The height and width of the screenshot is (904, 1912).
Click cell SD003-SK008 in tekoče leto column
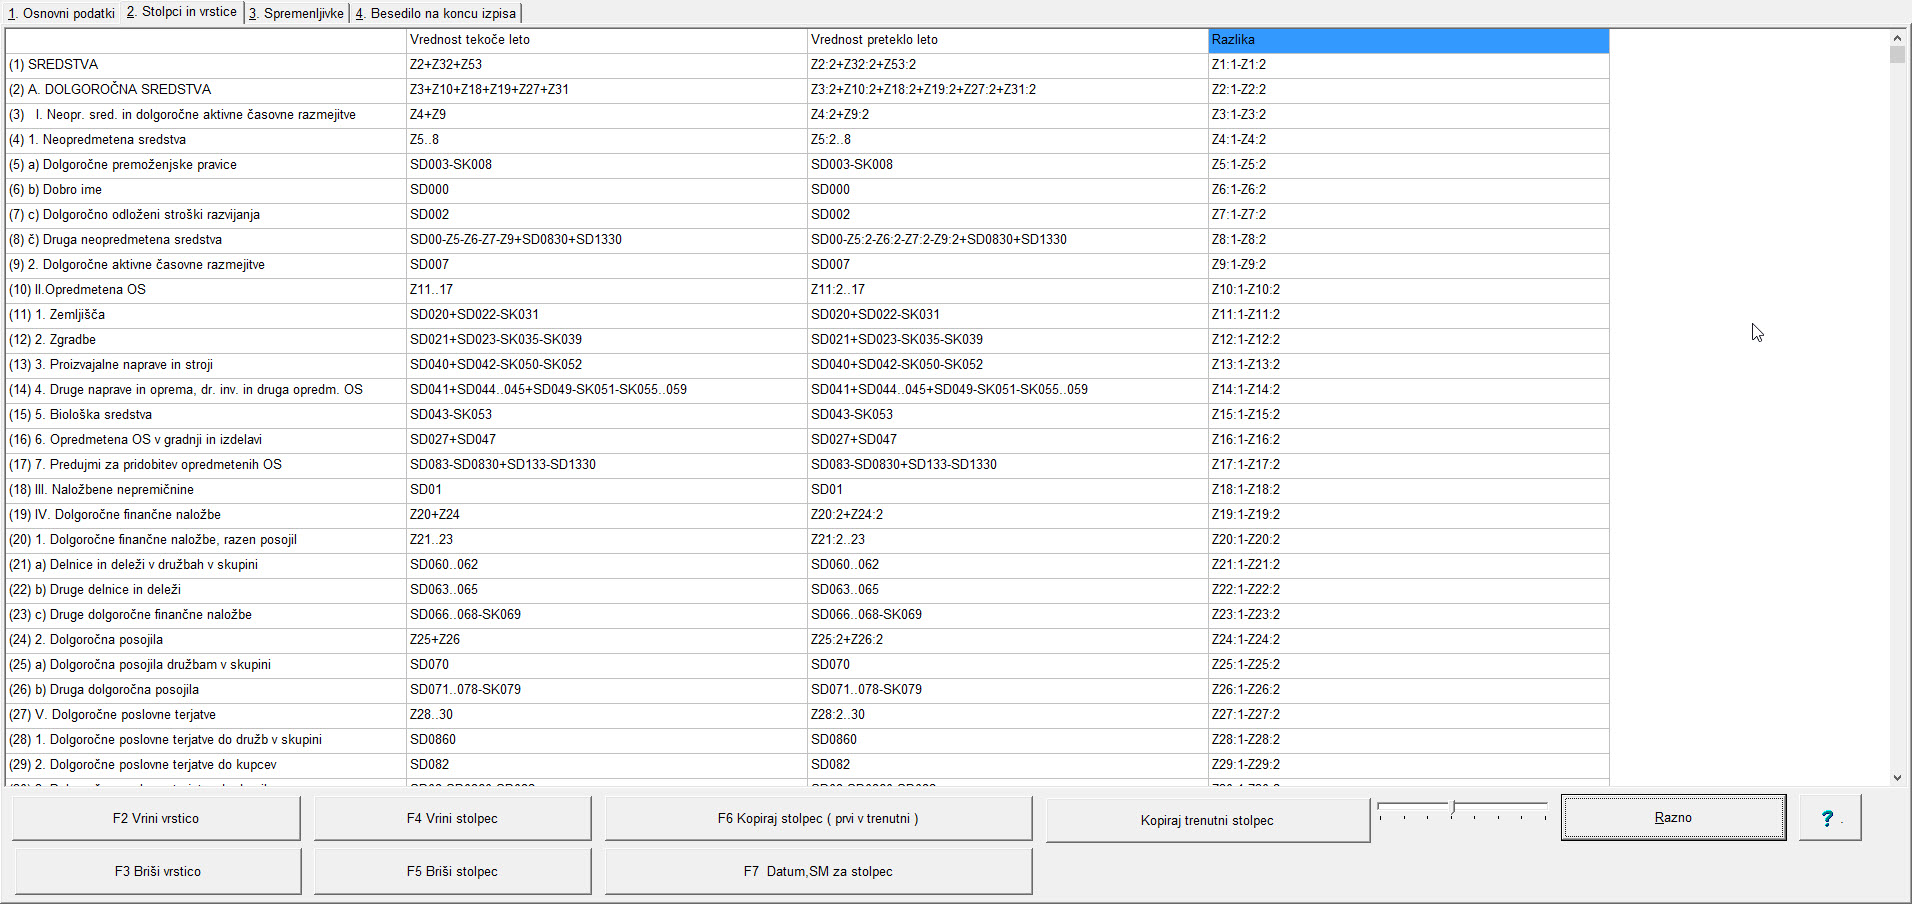pos(607,165)
